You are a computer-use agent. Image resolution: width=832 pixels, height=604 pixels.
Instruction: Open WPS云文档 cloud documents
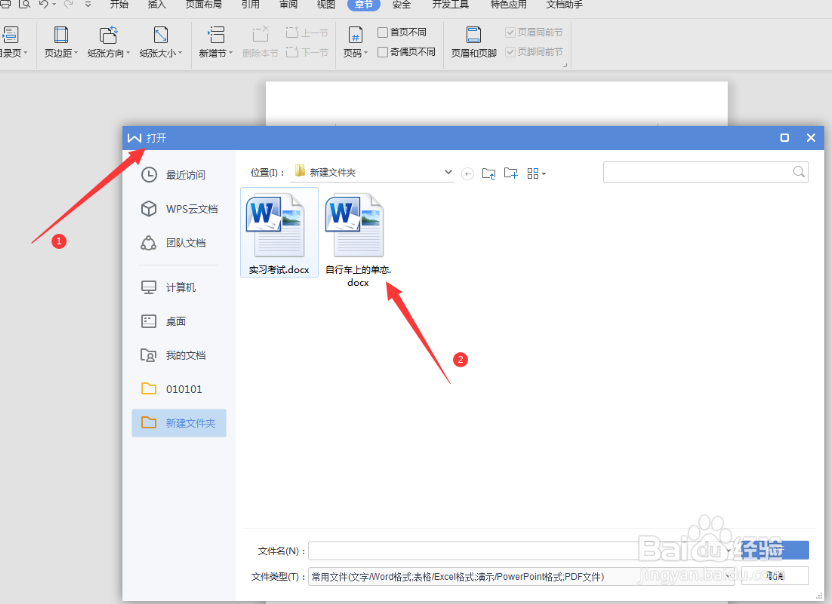(179, 209)
